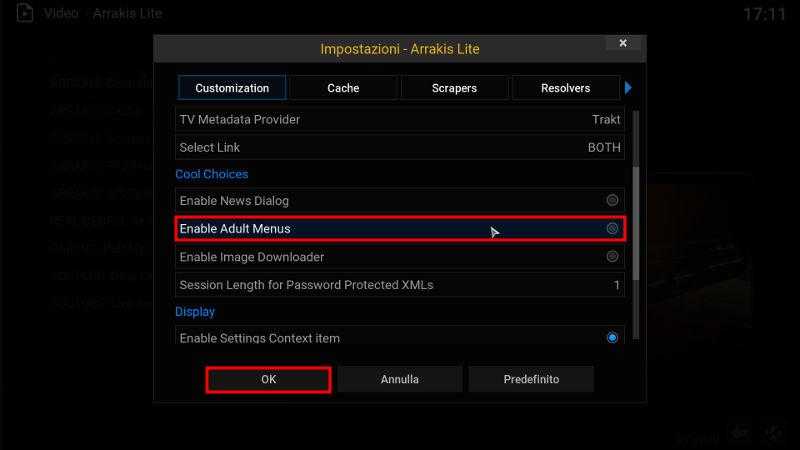Switch to the Cache tab

(343, 88)
